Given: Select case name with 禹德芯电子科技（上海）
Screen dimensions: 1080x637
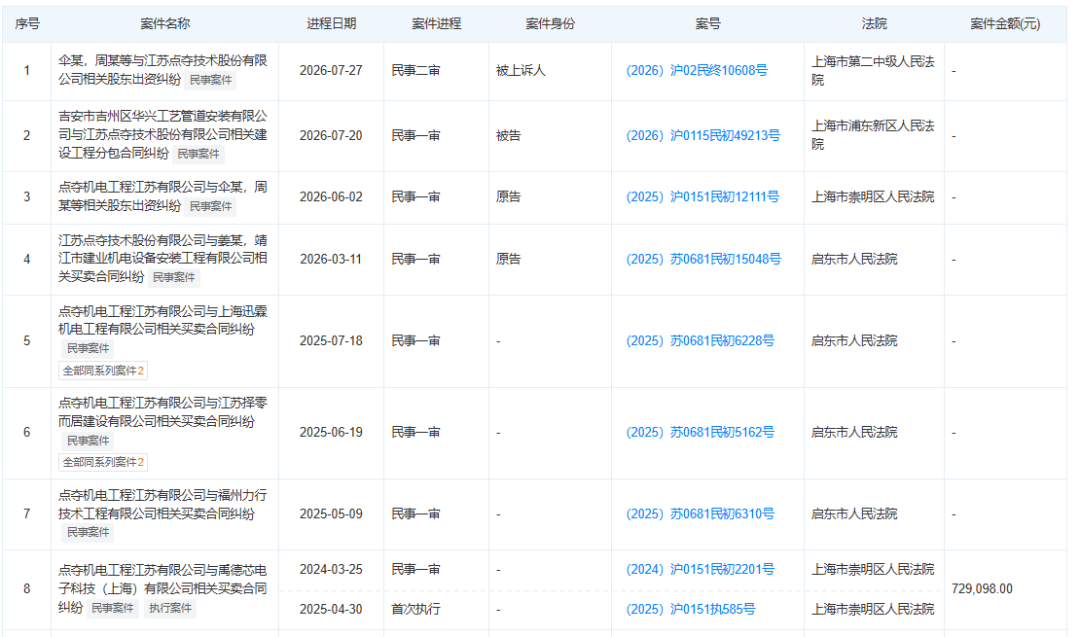Looking at the screenshot, I should (162, 589).
